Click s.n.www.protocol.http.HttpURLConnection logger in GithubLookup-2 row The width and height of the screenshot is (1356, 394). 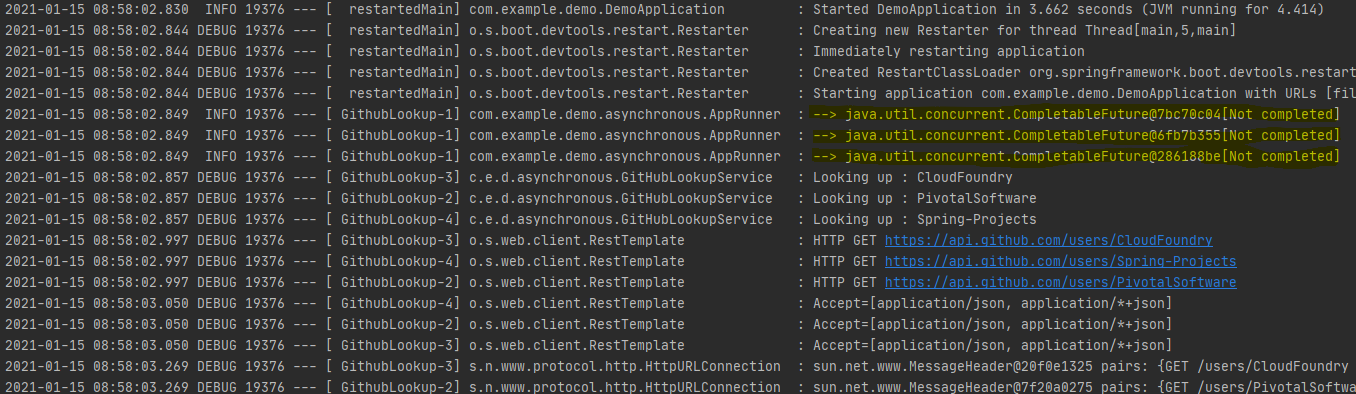coord(624,387)
